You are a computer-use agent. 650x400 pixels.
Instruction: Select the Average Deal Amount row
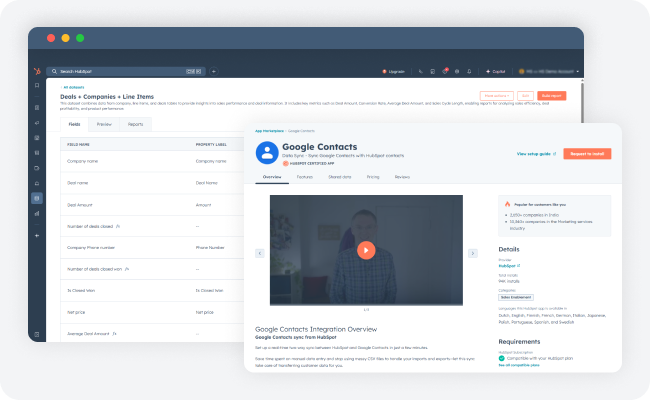pyautogui.click(x=152, y=333)
